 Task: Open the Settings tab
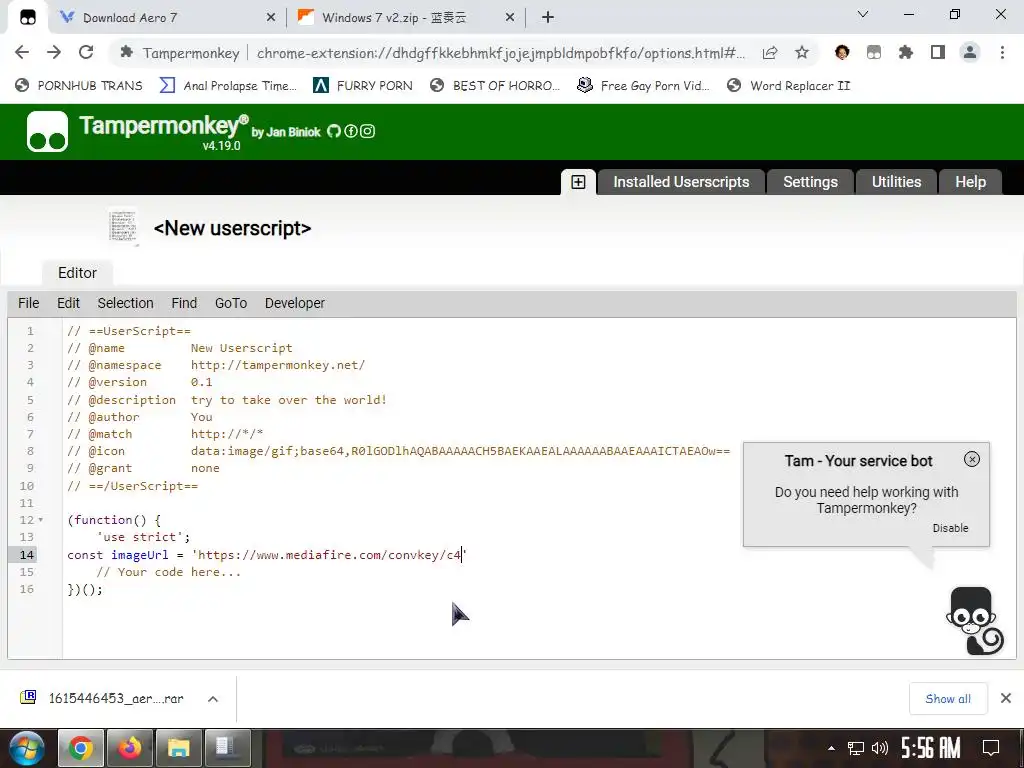[810, 182]
